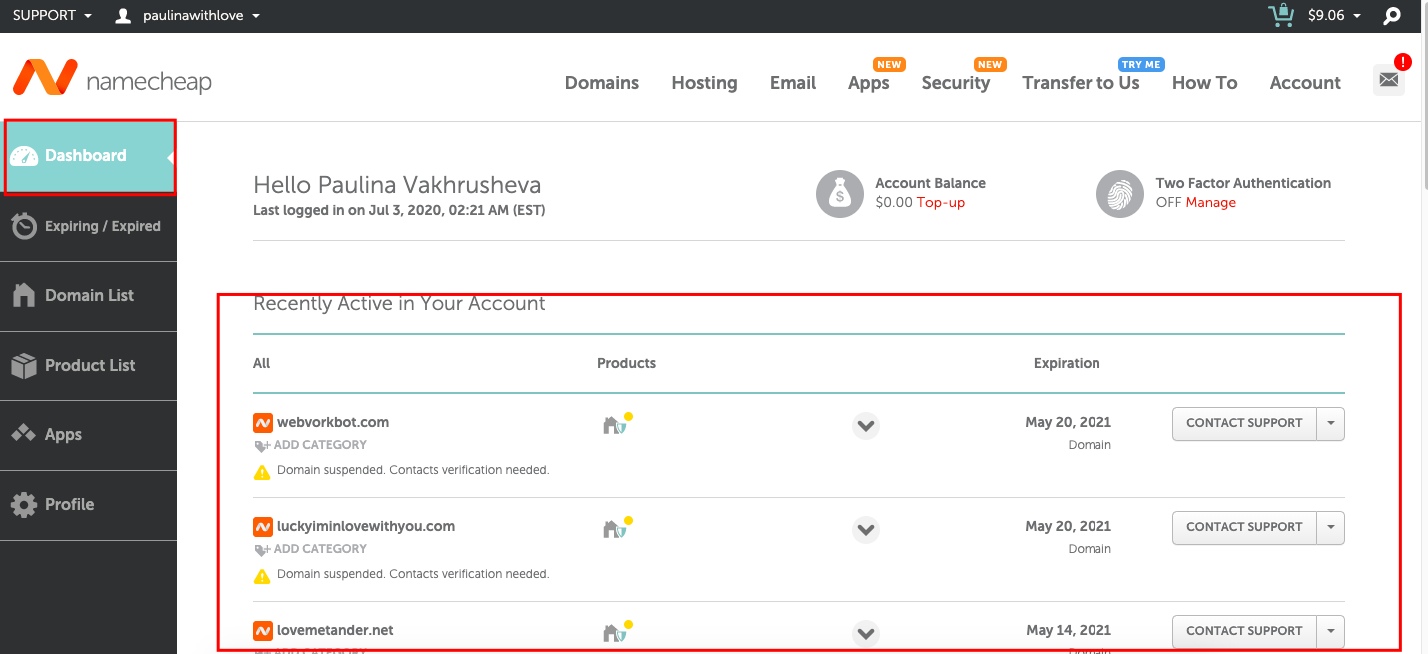This screenshot has width=1428, height=654.
Task: Go to Expiring / Expired in sidebar
Action: (x=88, y=226)
